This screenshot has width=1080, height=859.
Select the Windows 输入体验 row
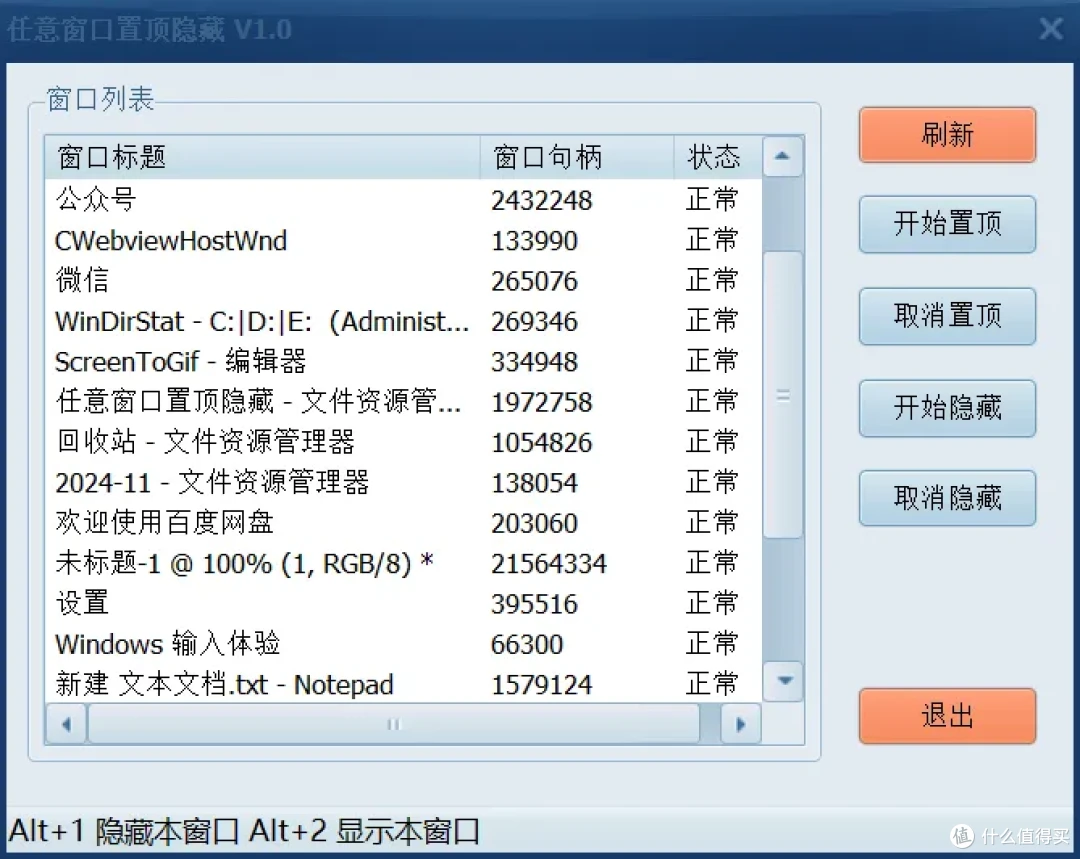pyautogui.click(x=404, y=643)
